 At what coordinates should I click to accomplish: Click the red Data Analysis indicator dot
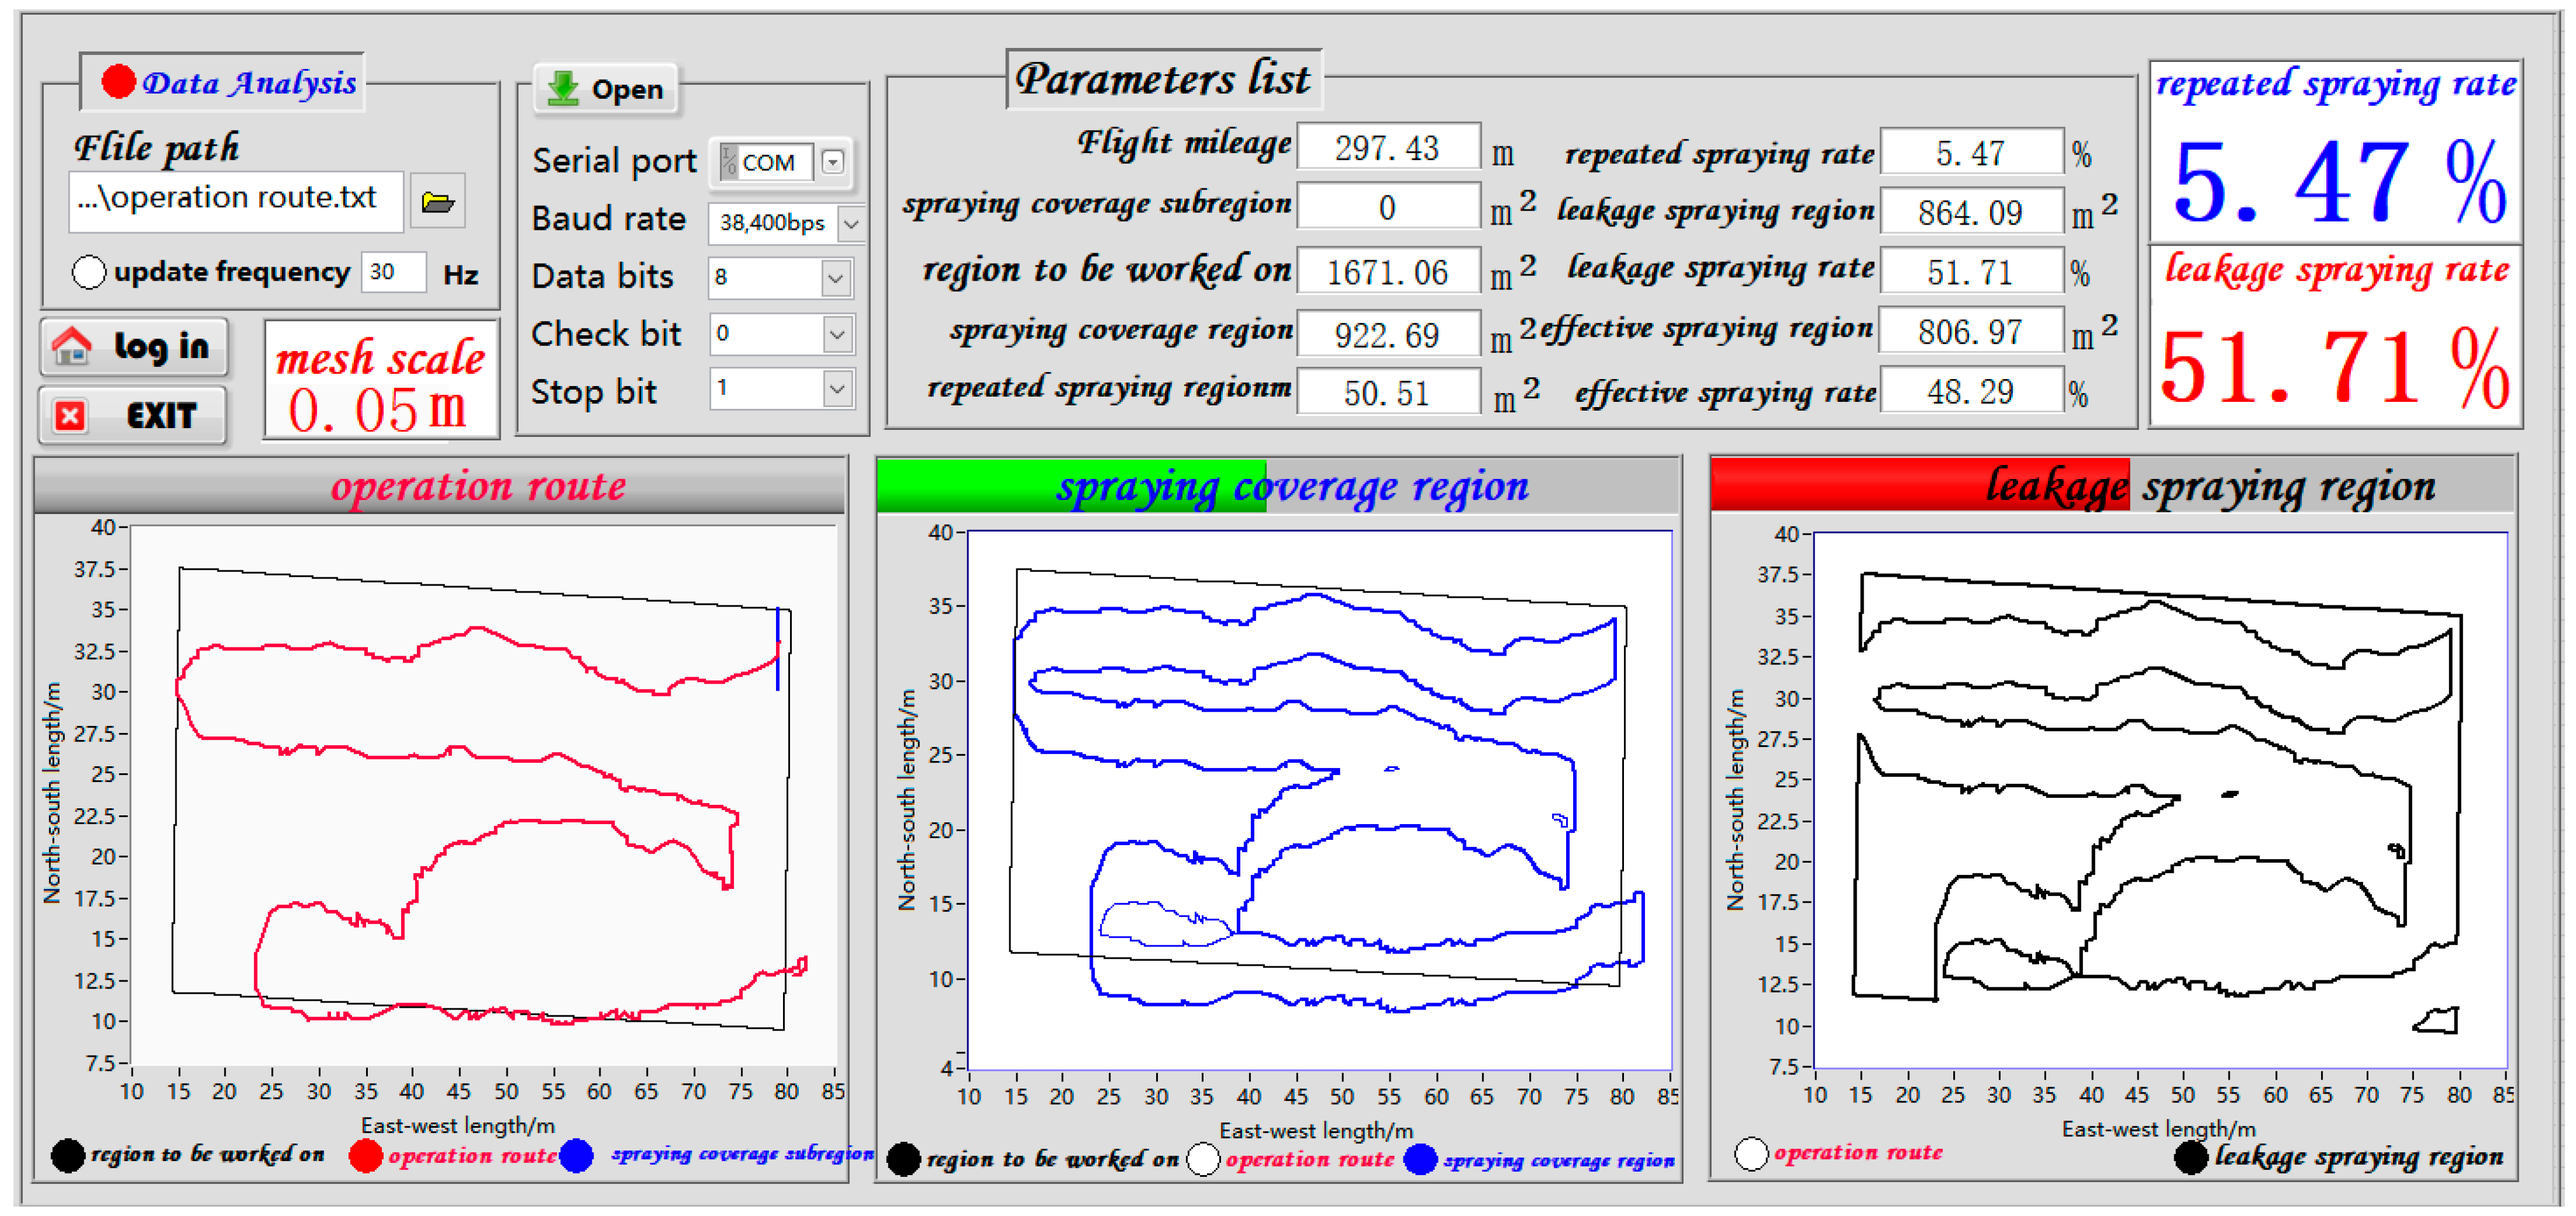point(118,82)
